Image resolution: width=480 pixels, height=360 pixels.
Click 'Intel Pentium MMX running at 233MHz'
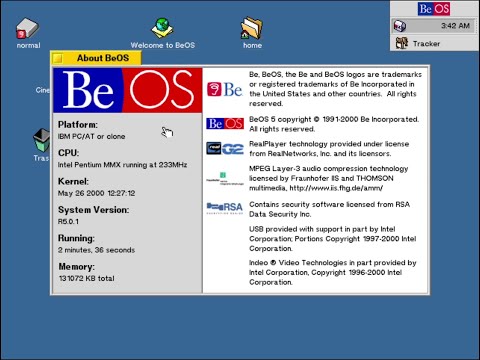(x=122, y=165)
